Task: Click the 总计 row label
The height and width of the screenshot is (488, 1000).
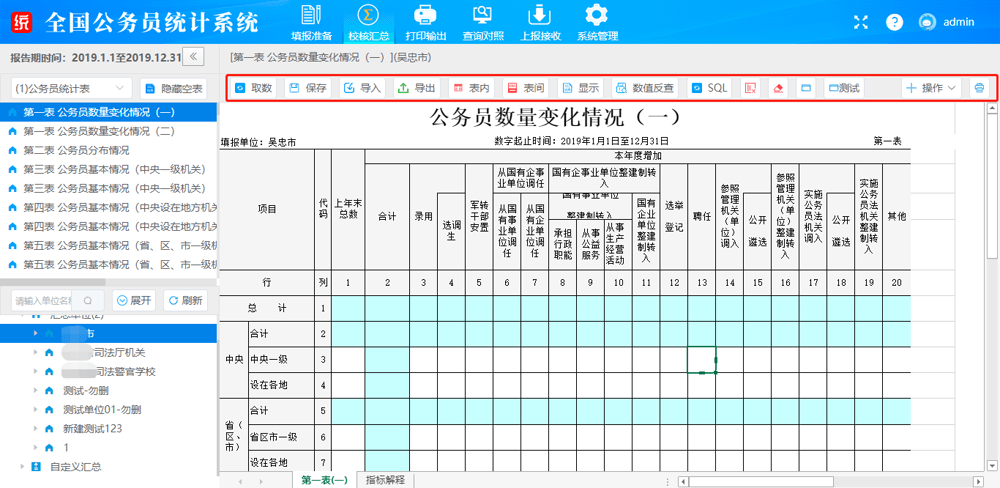Action: pos(267,309)
